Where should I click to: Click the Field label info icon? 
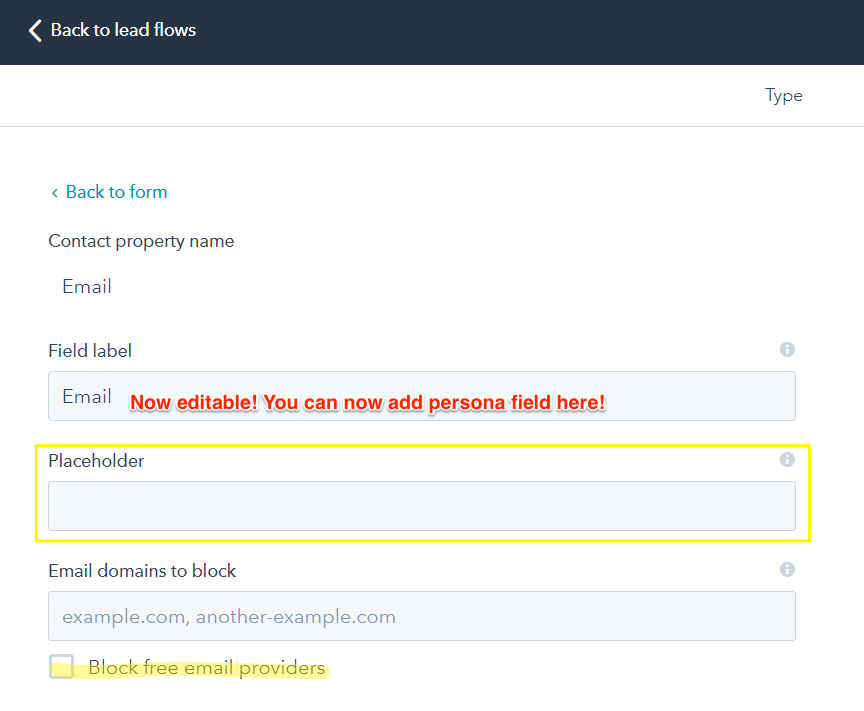pos(787,350)
